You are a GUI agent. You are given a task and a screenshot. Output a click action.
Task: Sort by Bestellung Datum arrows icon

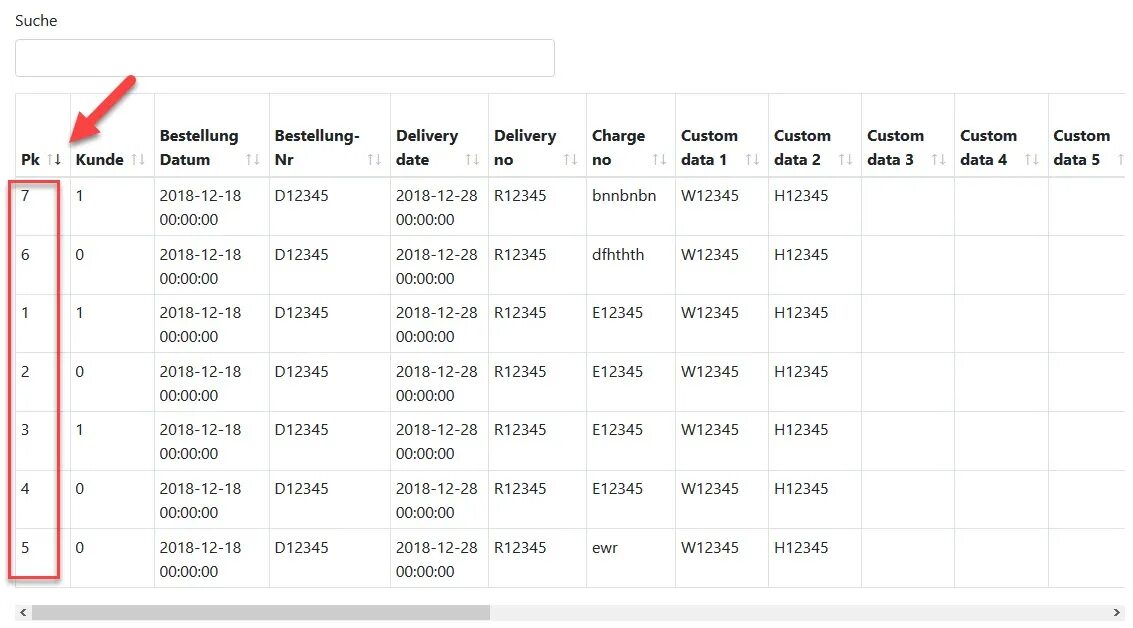[253, 160]
